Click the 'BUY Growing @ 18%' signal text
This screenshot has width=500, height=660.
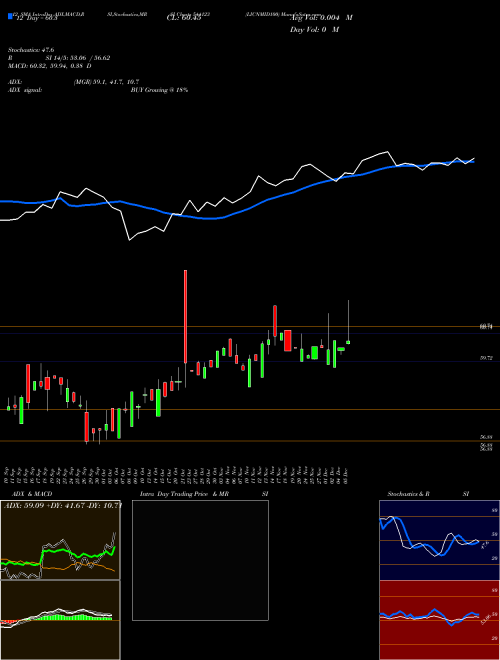tap(159, 90)
